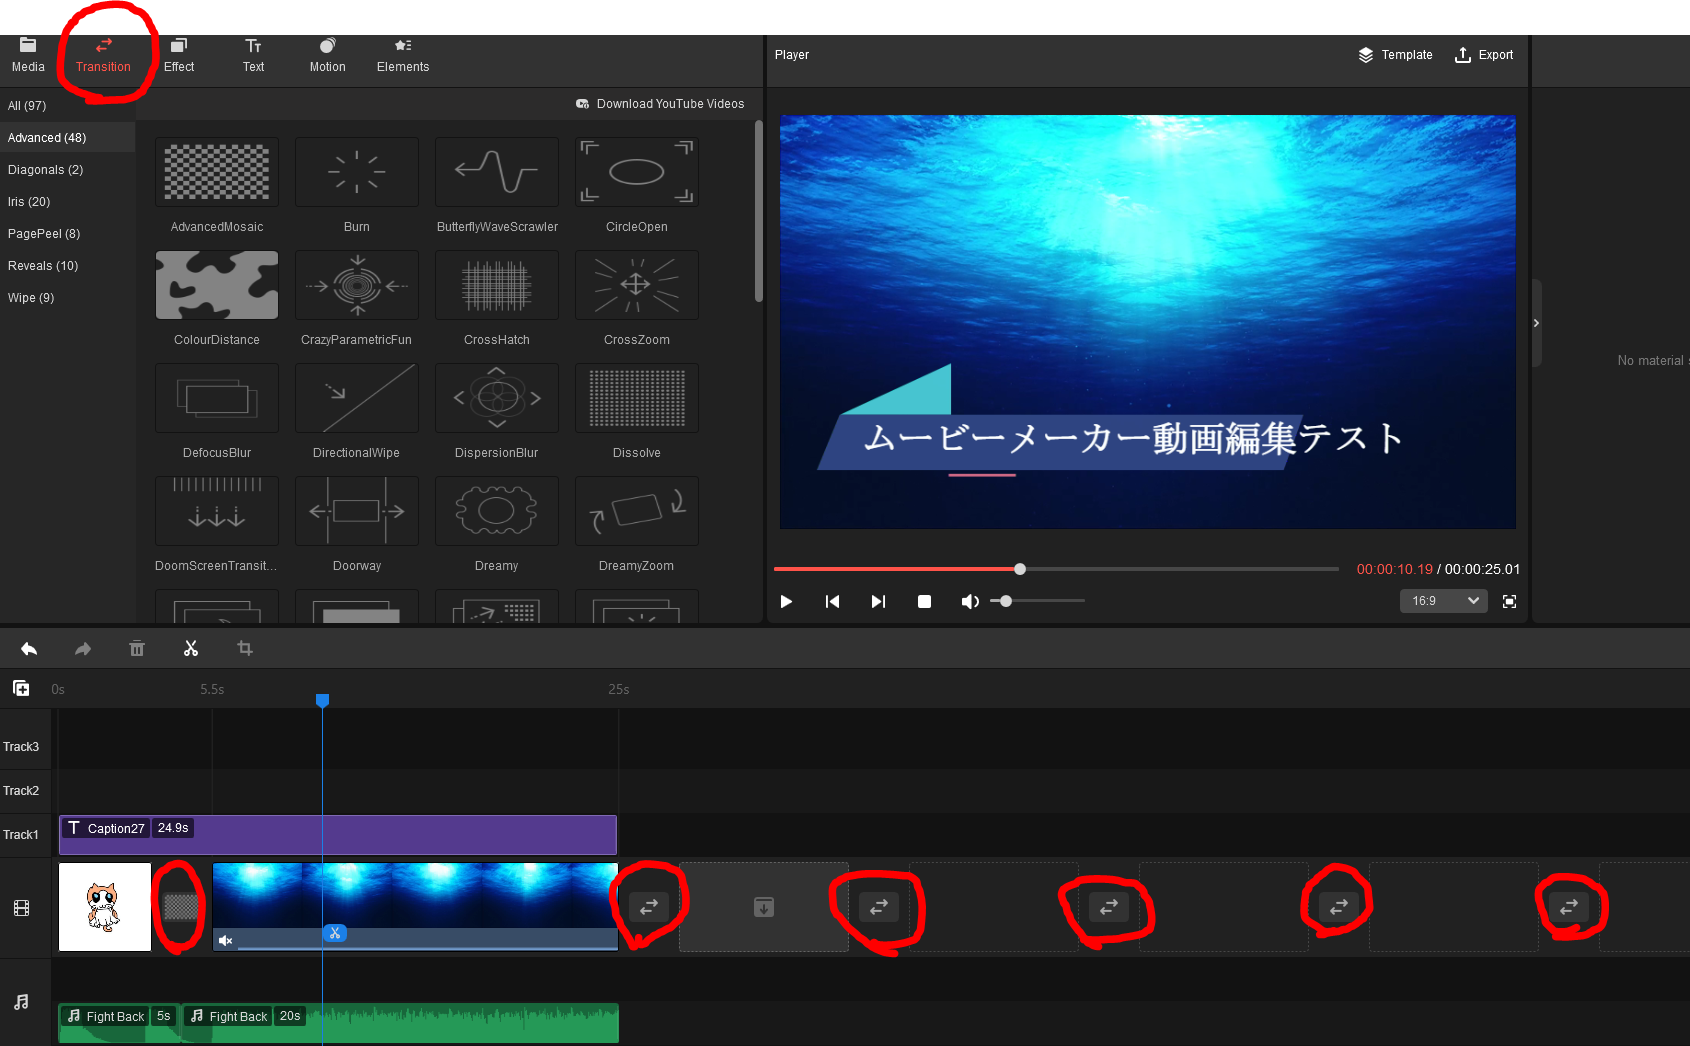Click the audio track music icon
Viewport: 1690px width, 1046px height.
(21, 1002)
